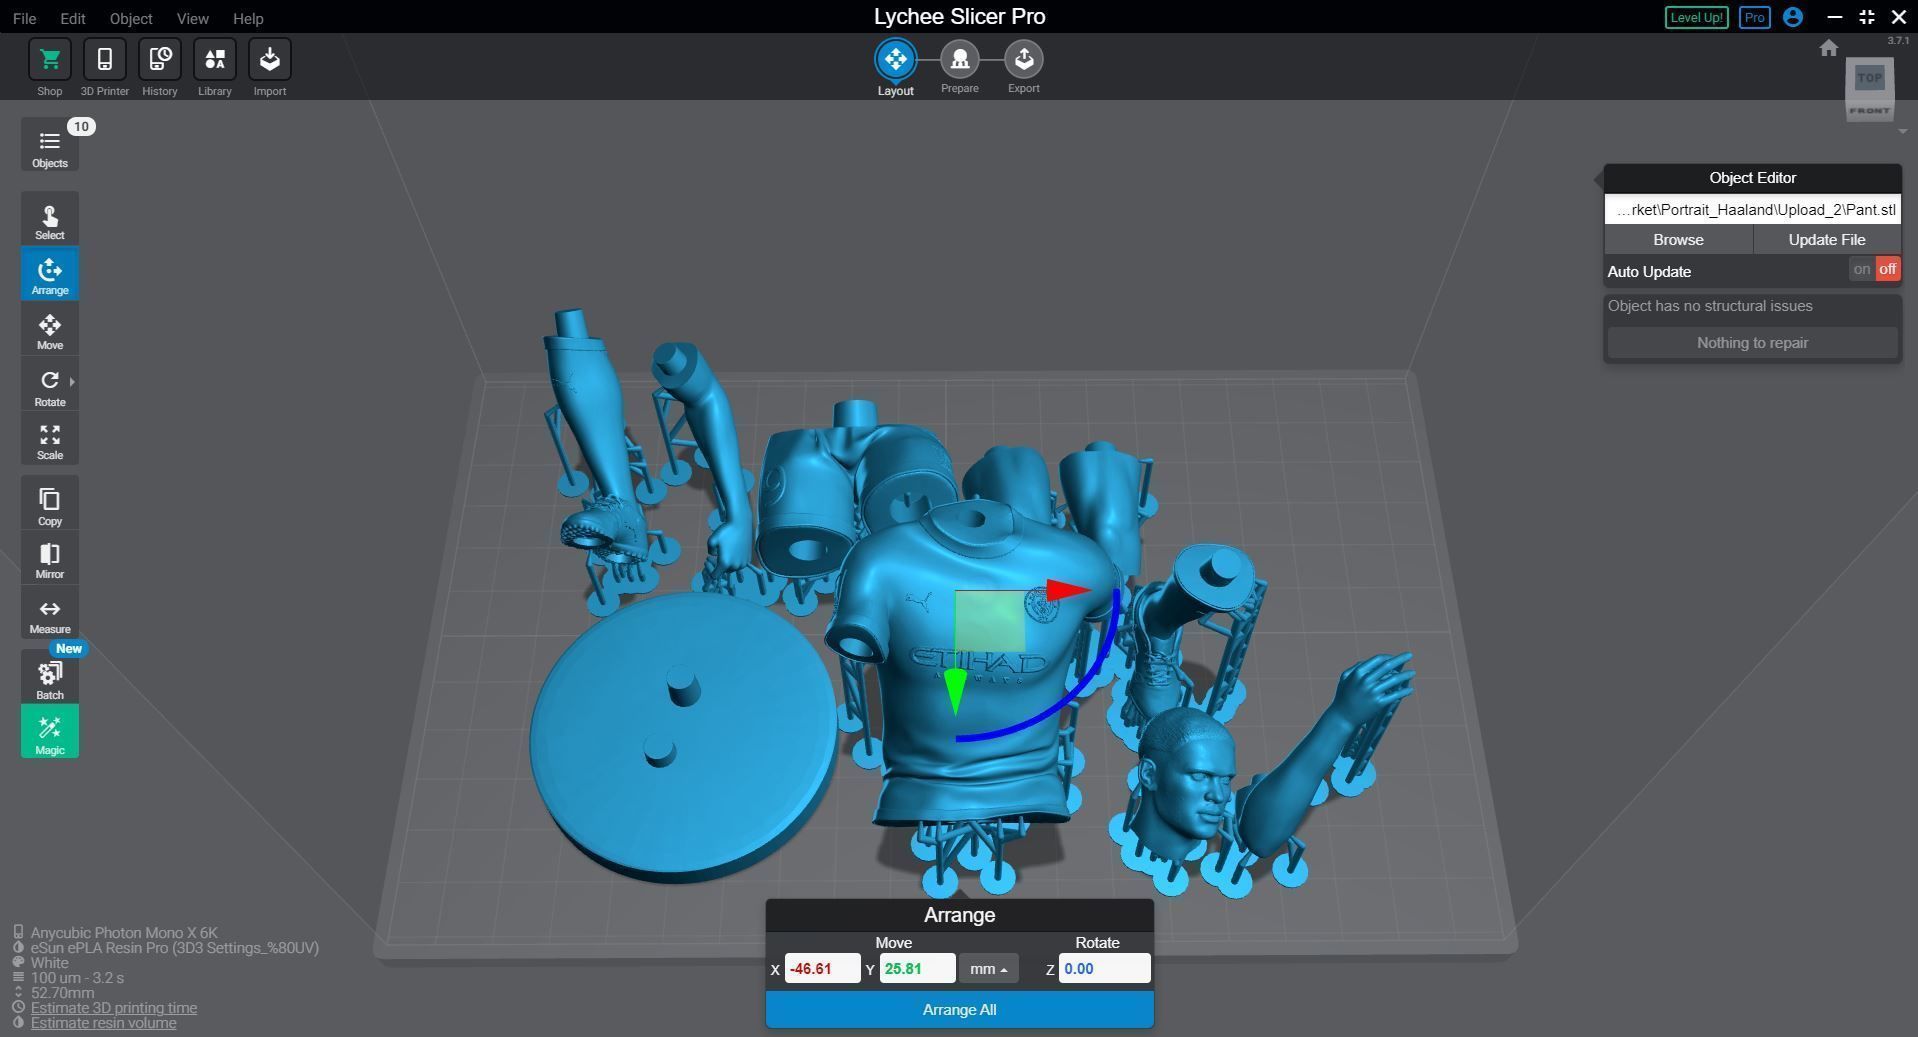This screenshot has height=1037, width=1918.
Task: Click the Arrange All button
Action: [959, 1010]
